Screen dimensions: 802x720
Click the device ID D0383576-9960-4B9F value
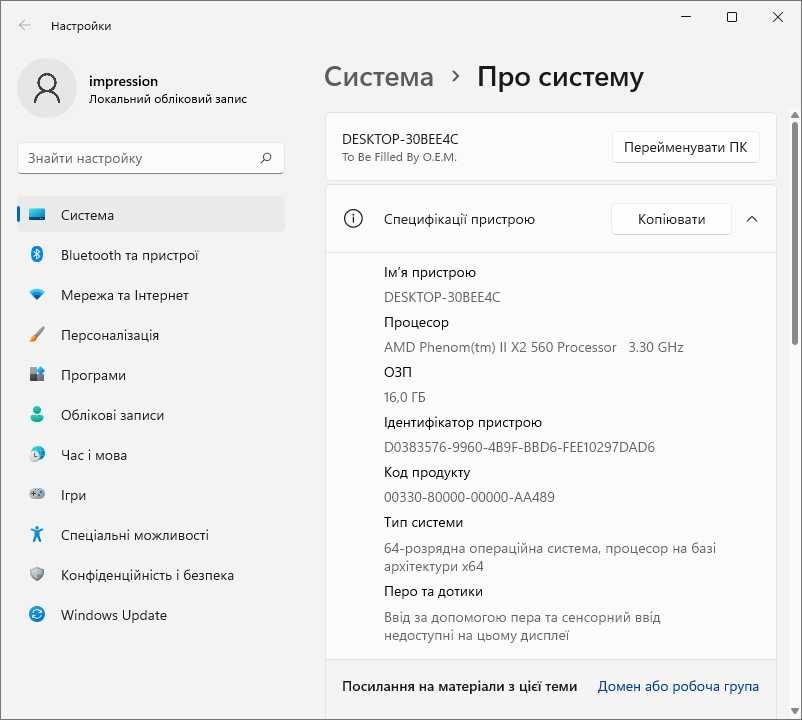pos(519,447)
